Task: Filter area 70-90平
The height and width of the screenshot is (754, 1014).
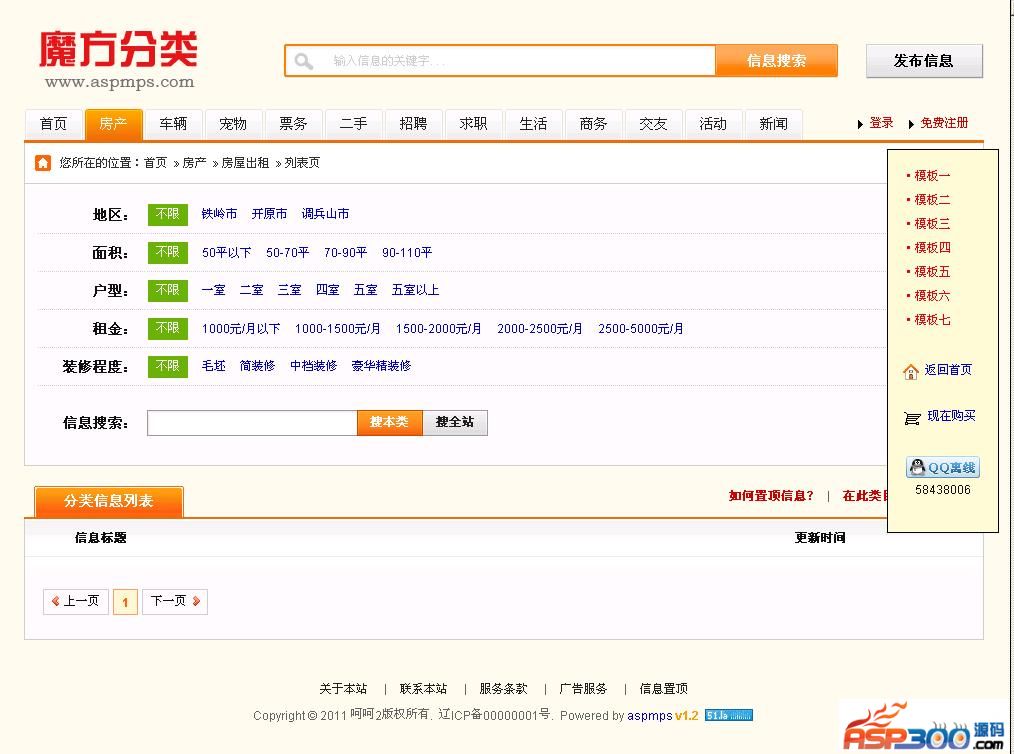Action: point(345,252)
